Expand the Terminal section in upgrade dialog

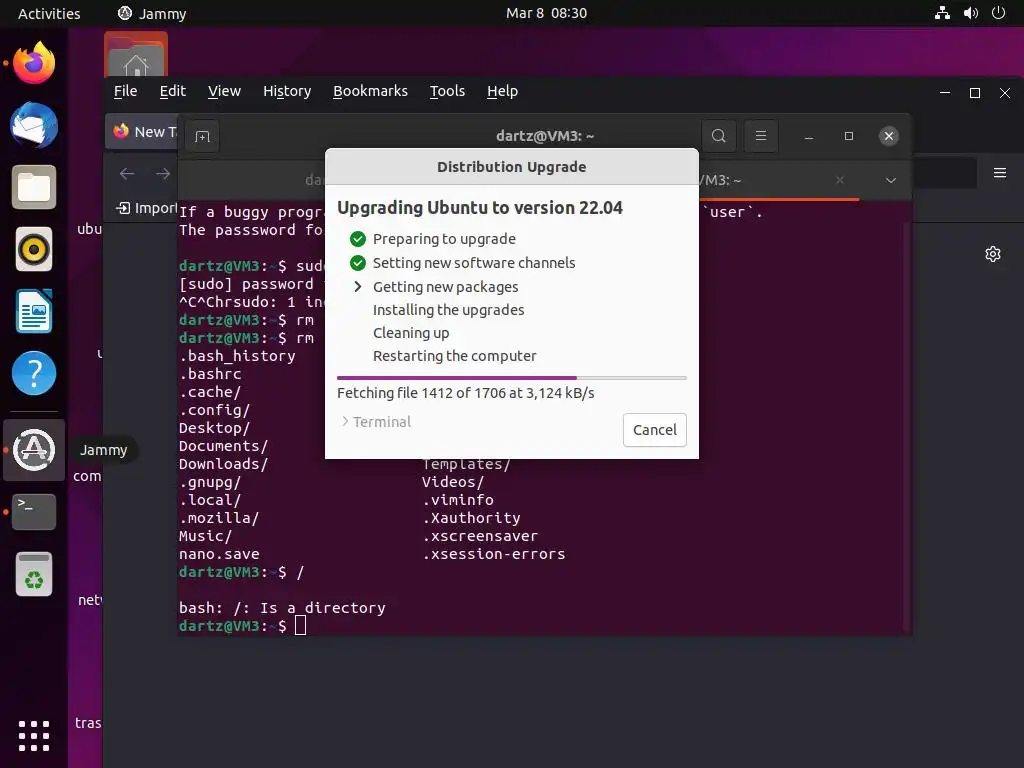pyautogui.click(x=376, y=422)
